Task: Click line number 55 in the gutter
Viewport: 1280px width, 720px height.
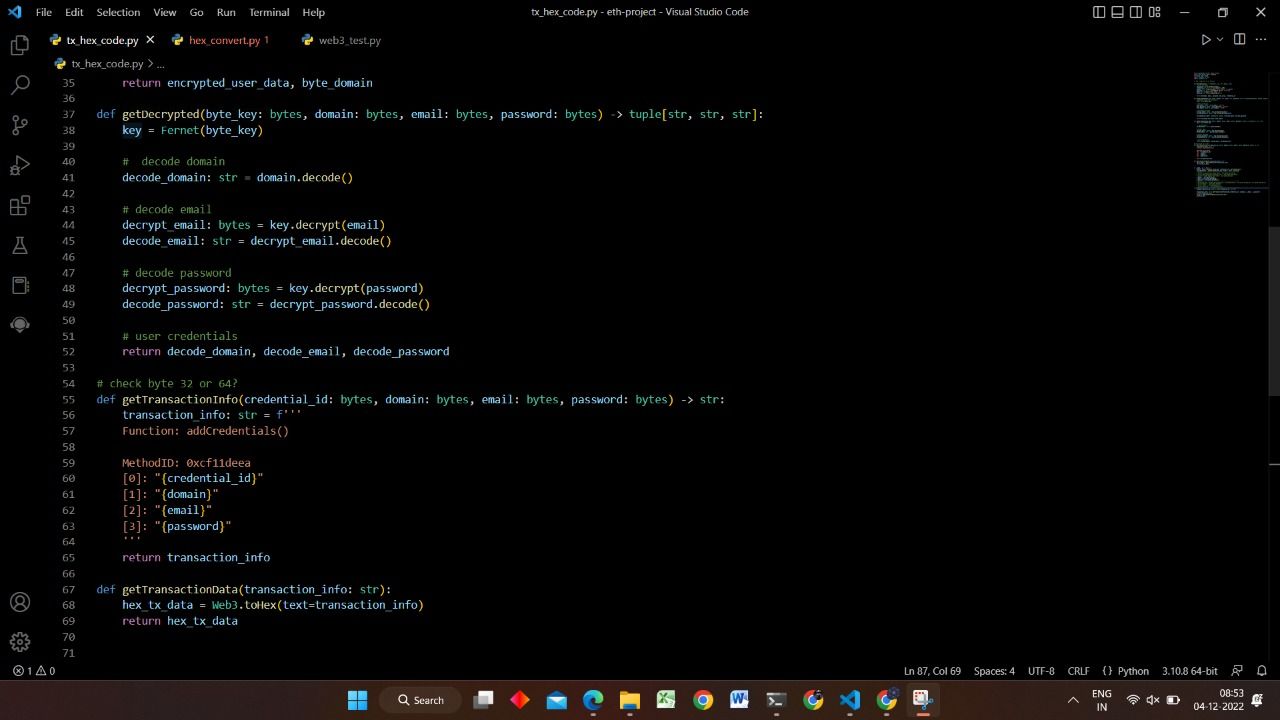Action: [68, 399]
